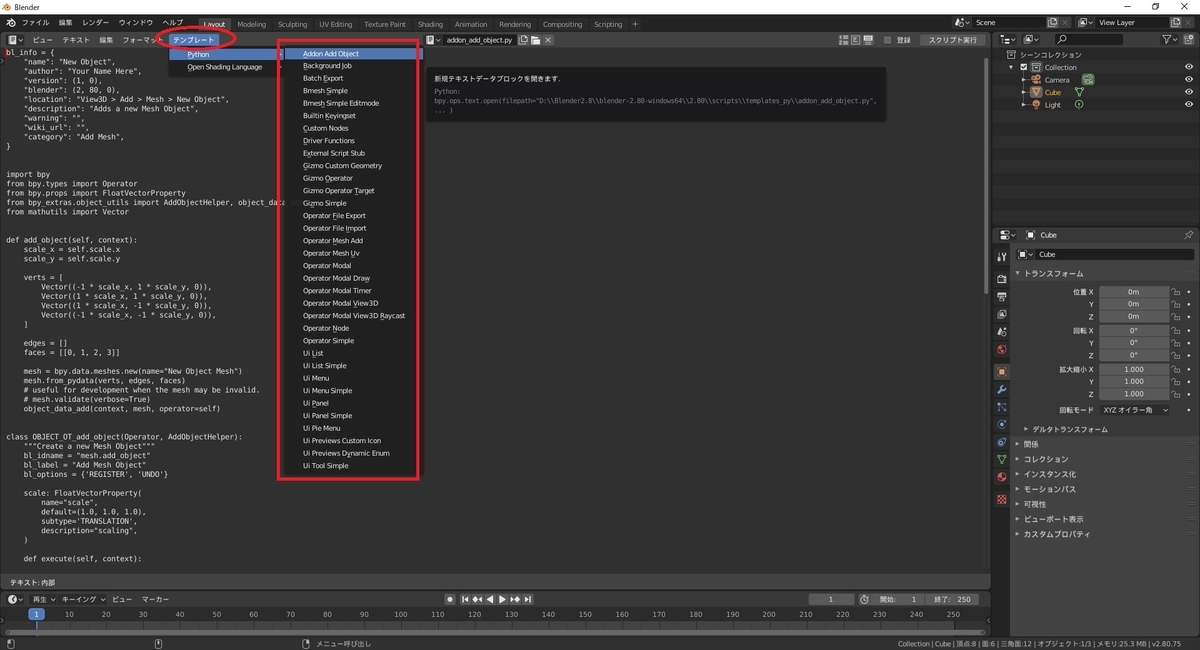The height and width of the screenshot is (650, 1200).
Task: Click the 拡大縮小 Z value slider field
Action: click(1133, 394)
